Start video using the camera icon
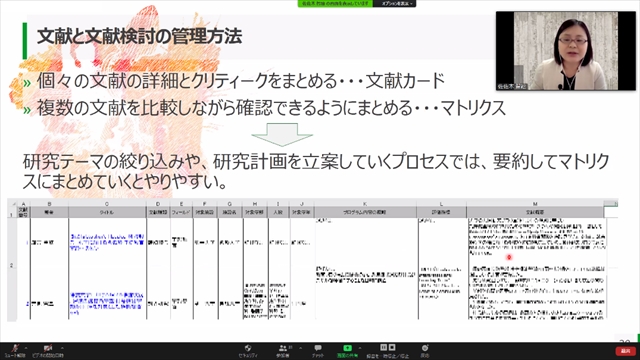640x360 pixels. pyautogui.click(x=48, y=351)
